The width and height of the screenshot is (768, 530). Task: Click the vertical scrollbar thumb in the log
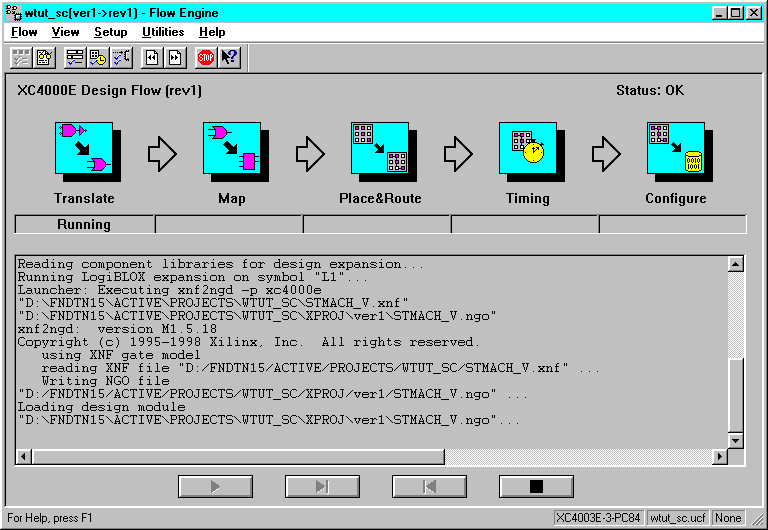pyautogui.click(x=735, y=395)
